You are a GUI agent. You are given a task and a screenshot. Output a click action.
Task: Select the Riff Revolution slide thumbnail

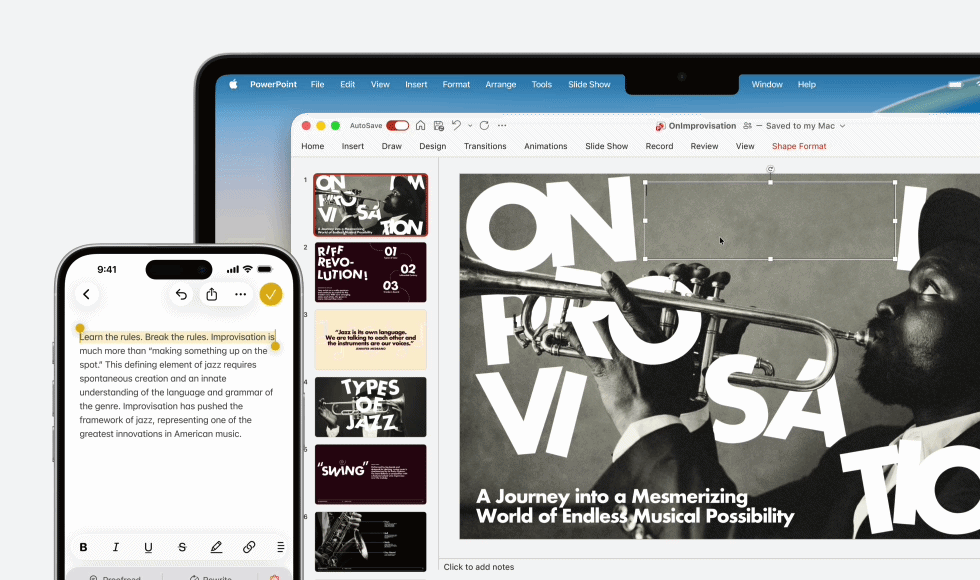(x=371, y=272)
